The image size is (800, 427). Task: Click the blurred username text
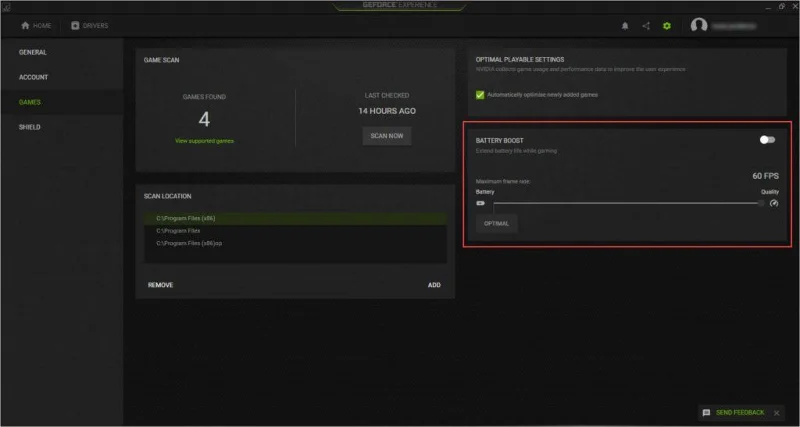(734, 26)
